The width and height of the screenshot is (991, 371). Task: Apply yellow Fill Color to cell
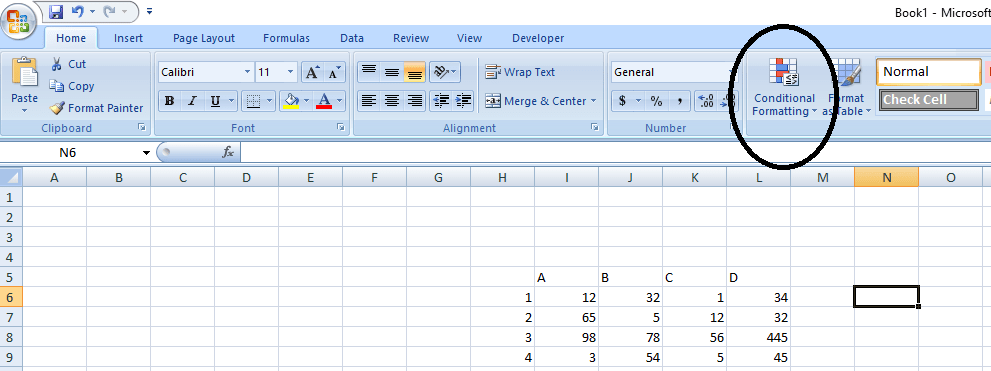(291, 100)
